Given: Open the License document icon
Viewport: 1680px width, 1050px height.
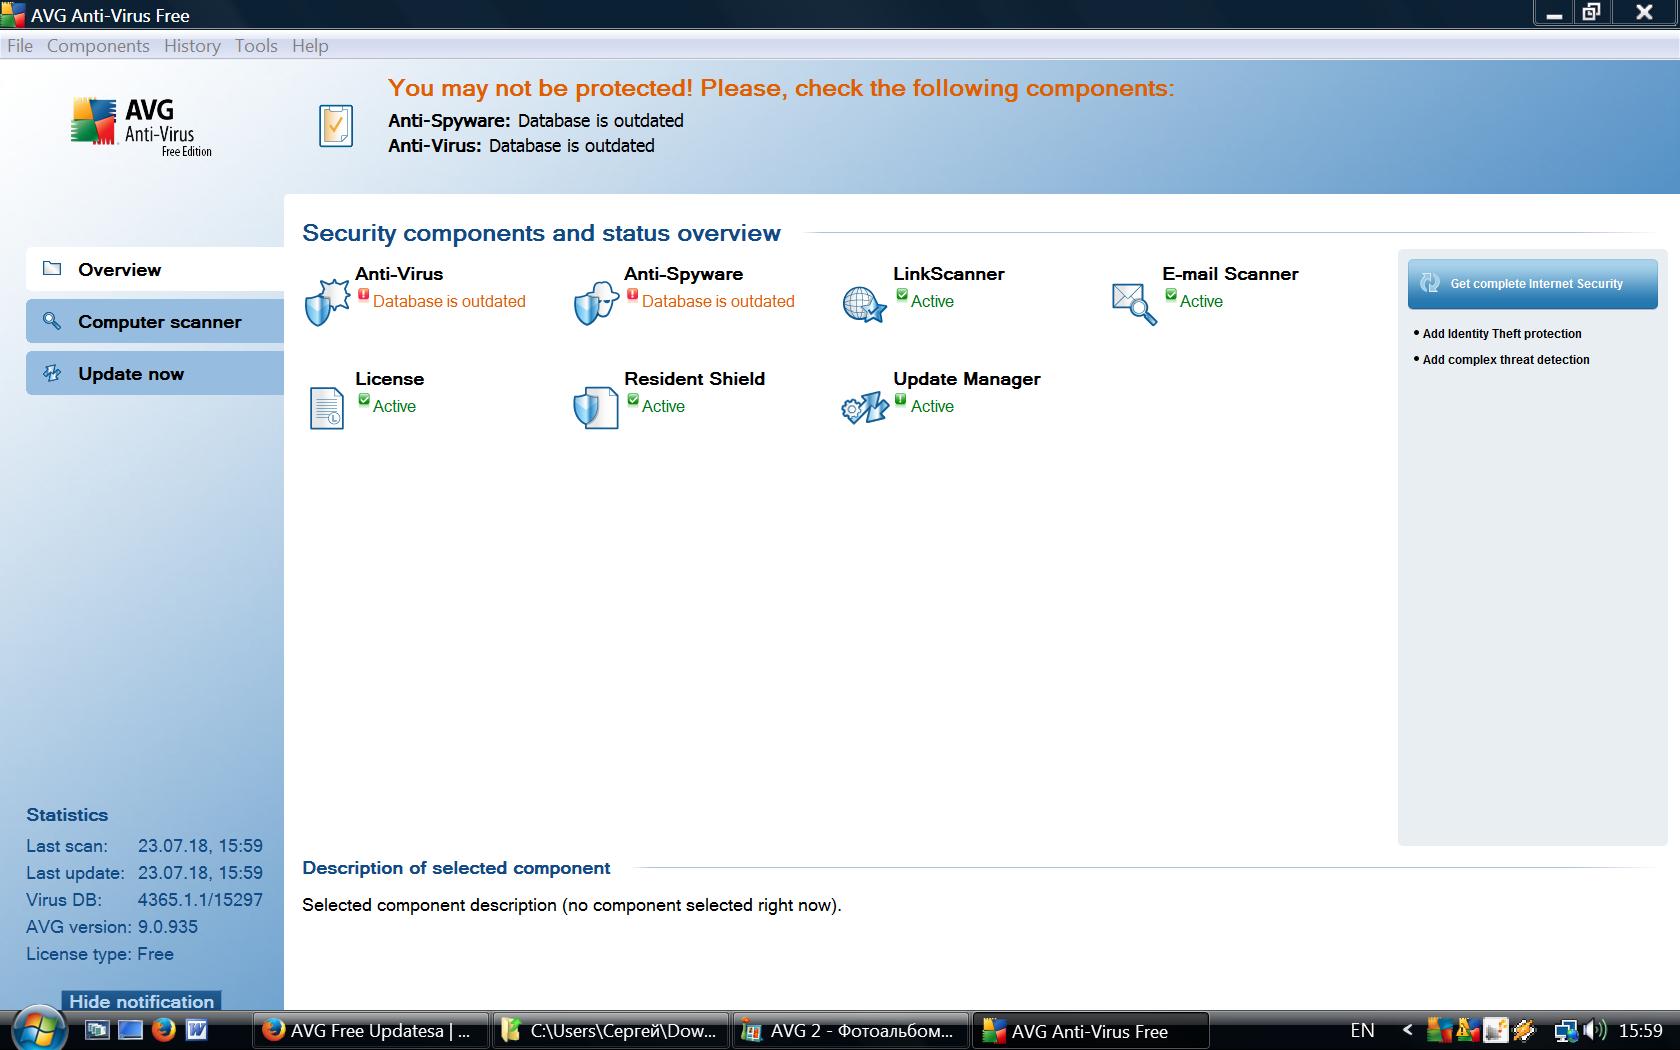Looking at the screenshot, I should click(326, 408).
